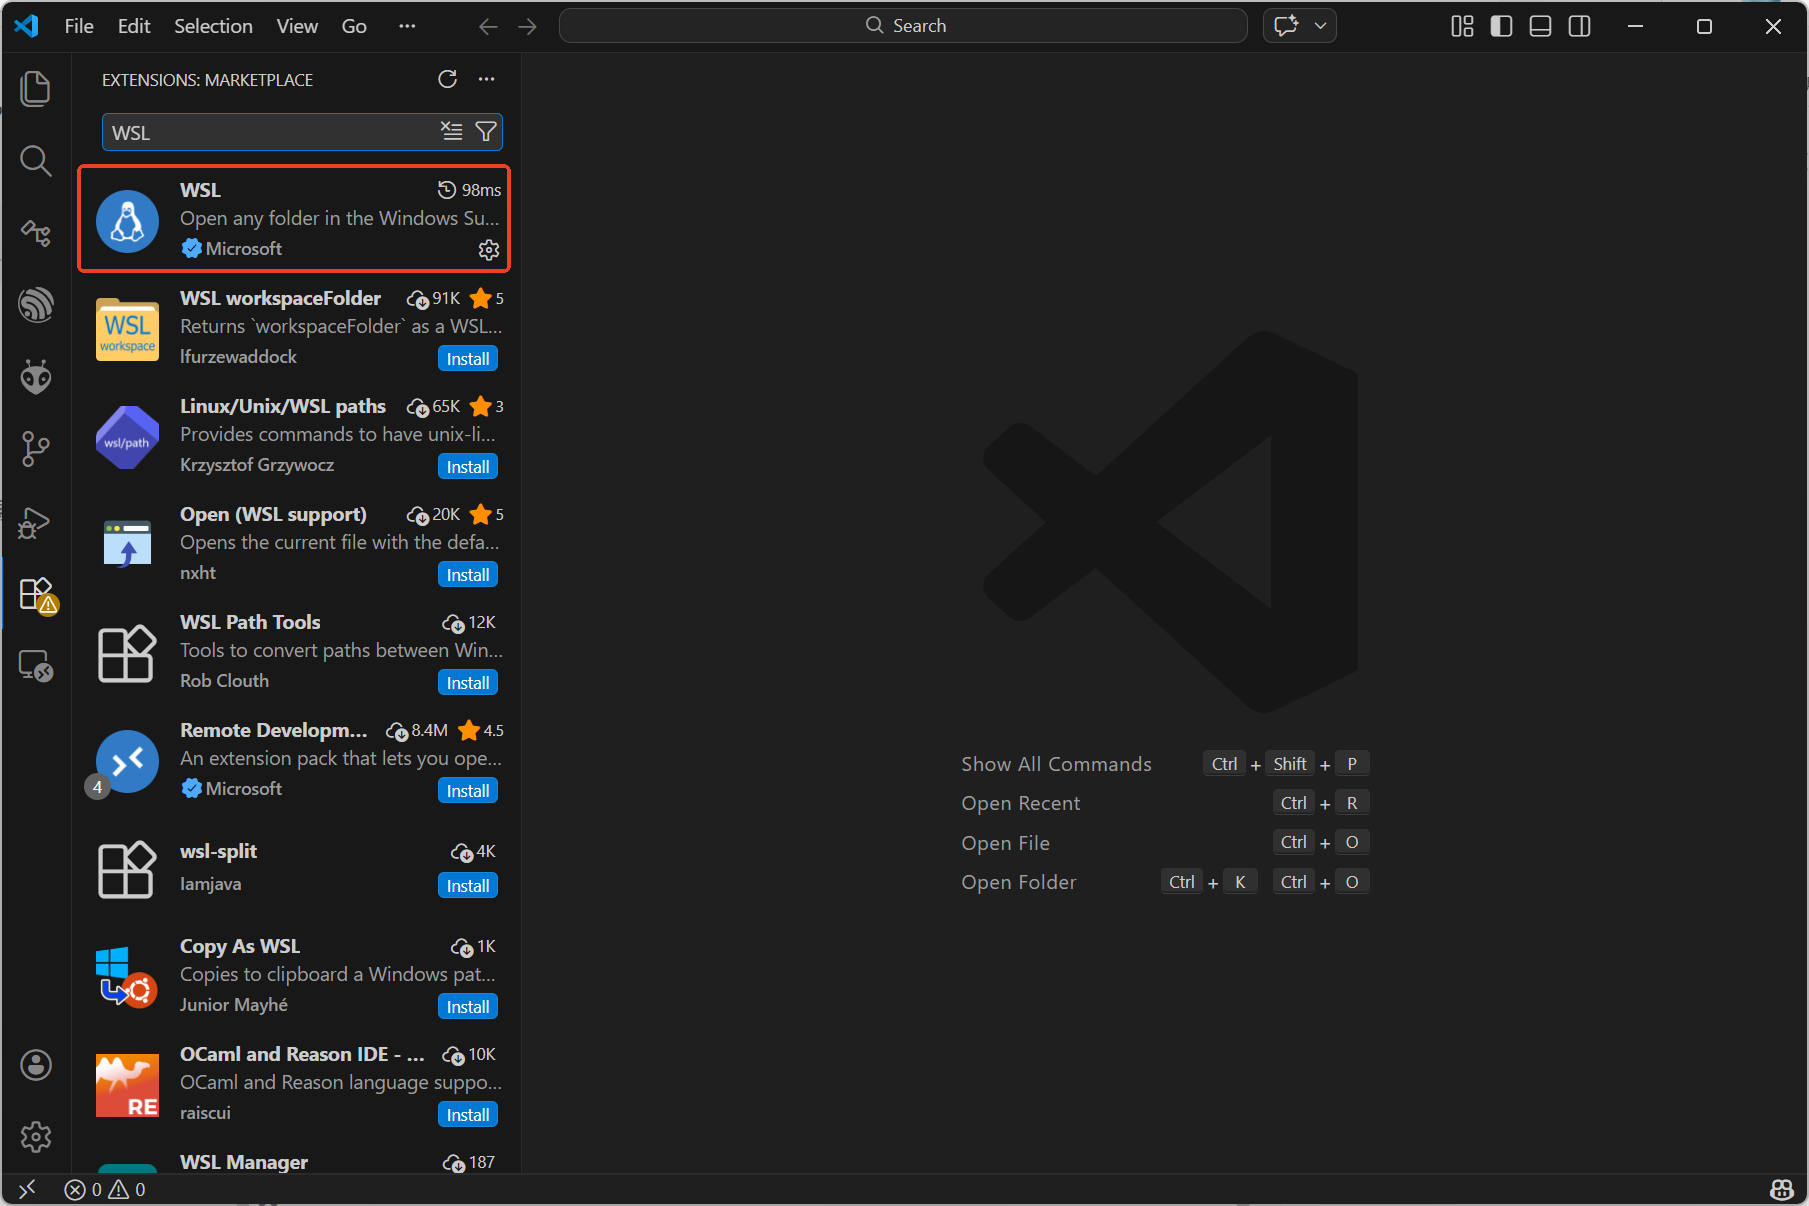Image resolution: width=1809 pixels, height=1206 pixels.
Task: Open the Accounts menu icon
Action: click(x=36, y=1065)
